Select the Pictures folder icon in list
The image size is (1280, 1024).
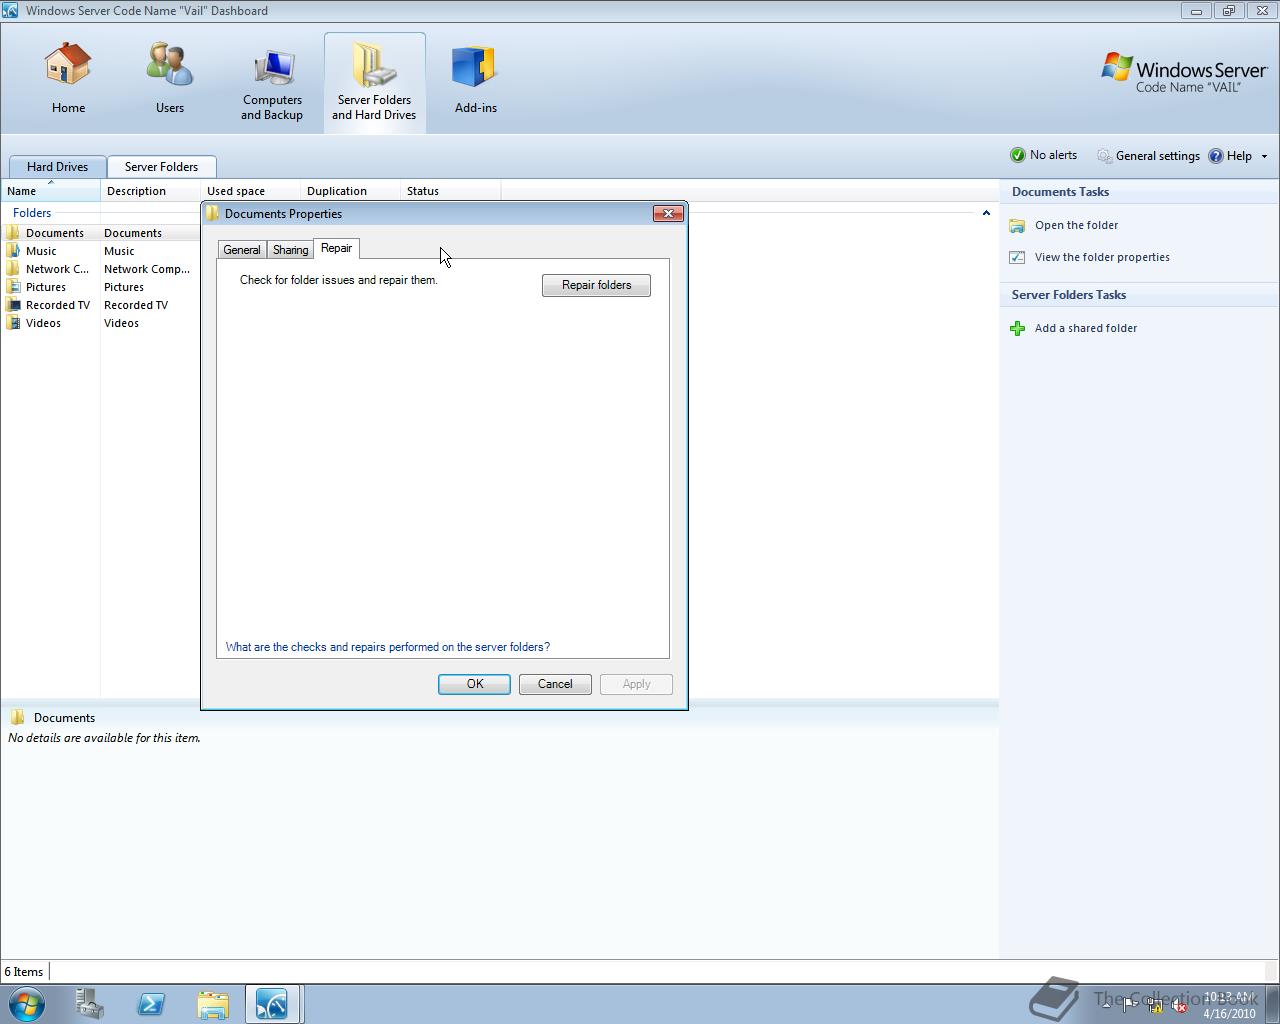click(x=13, y=287)
